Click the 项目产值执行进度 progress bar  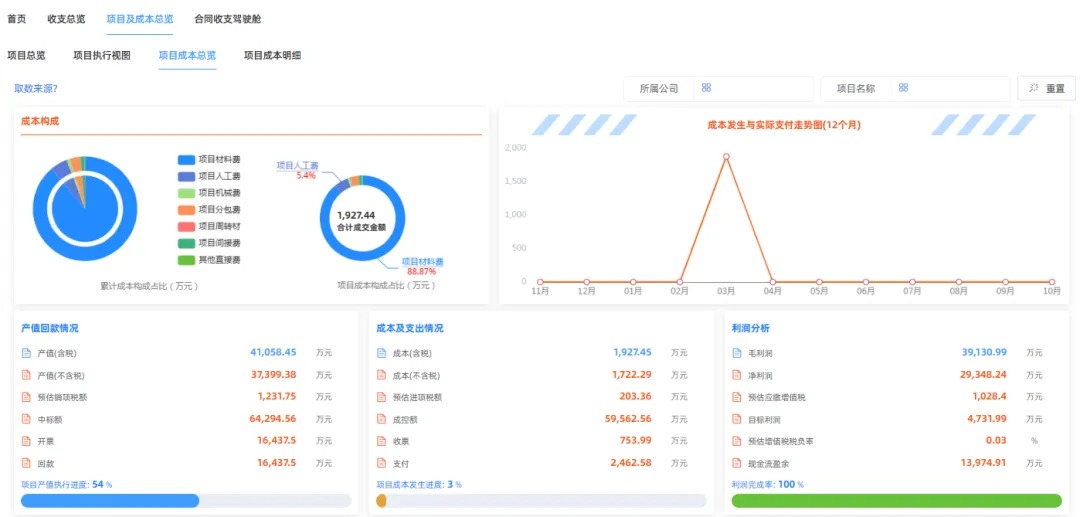click(186, 500)
